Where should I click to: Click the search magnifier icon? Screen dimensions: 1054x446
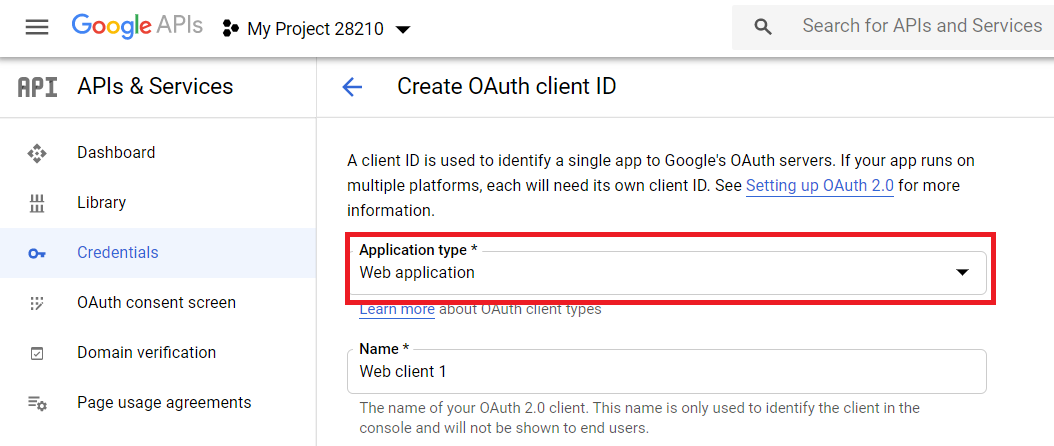[763, 27]
